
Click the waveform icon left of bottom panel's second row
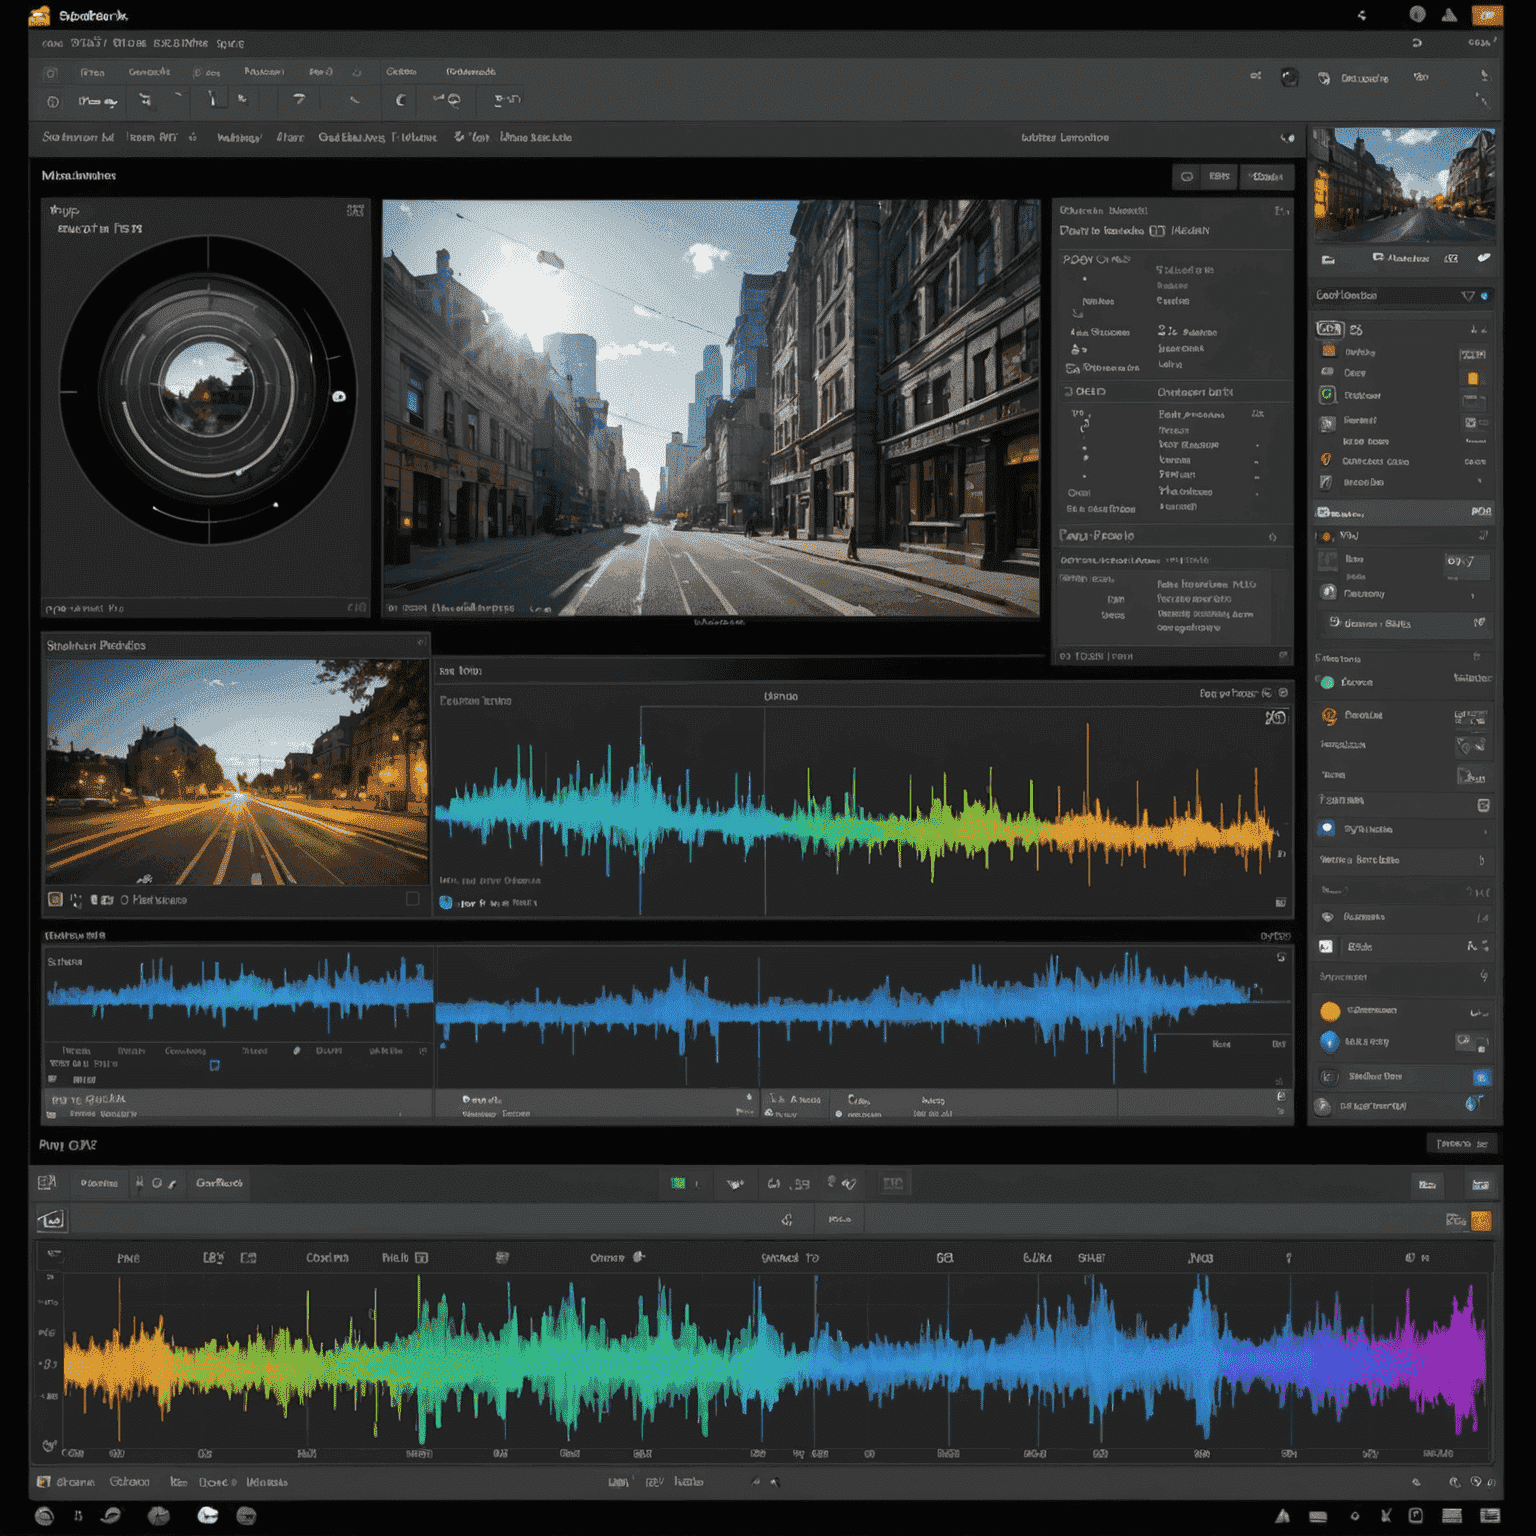51,1220
